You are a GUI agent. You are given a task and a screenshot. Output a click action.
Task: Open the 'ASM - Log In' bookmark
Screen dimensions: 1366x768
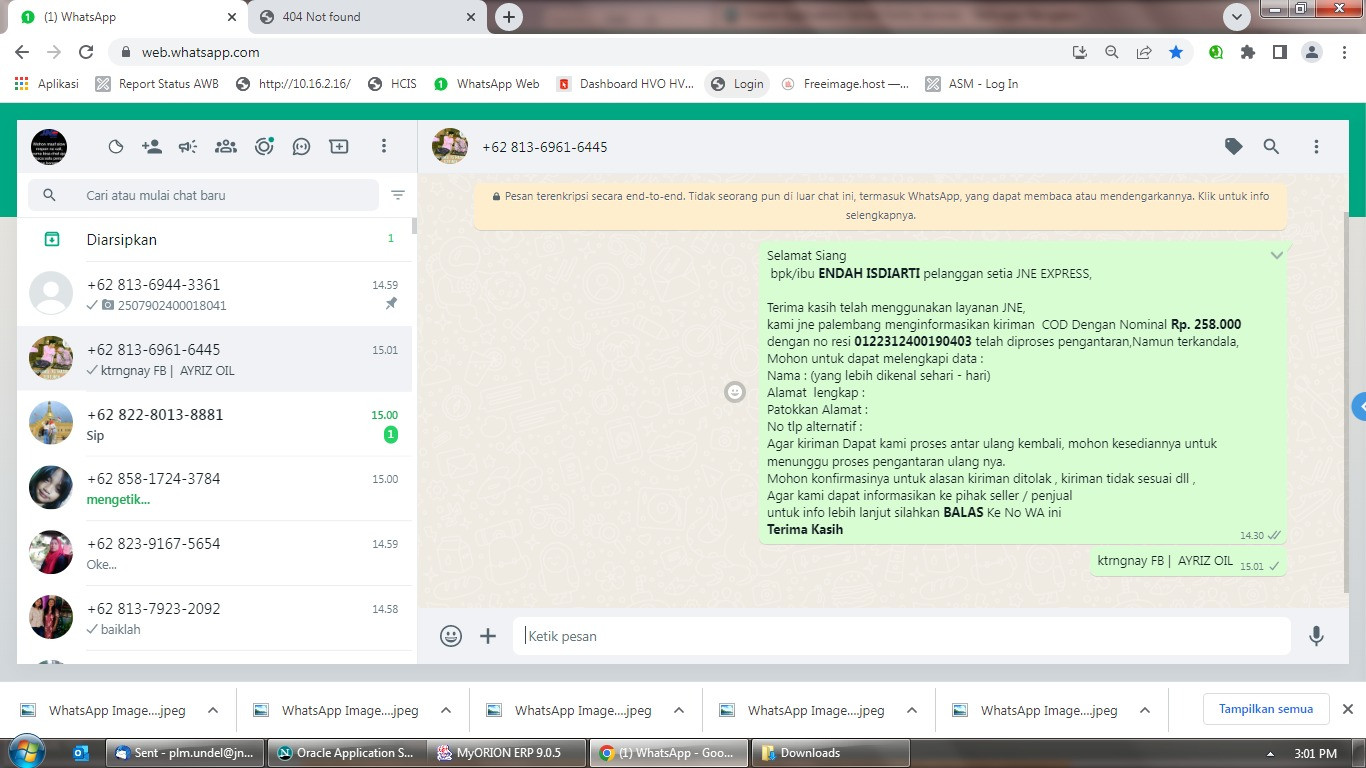(972, 84)
